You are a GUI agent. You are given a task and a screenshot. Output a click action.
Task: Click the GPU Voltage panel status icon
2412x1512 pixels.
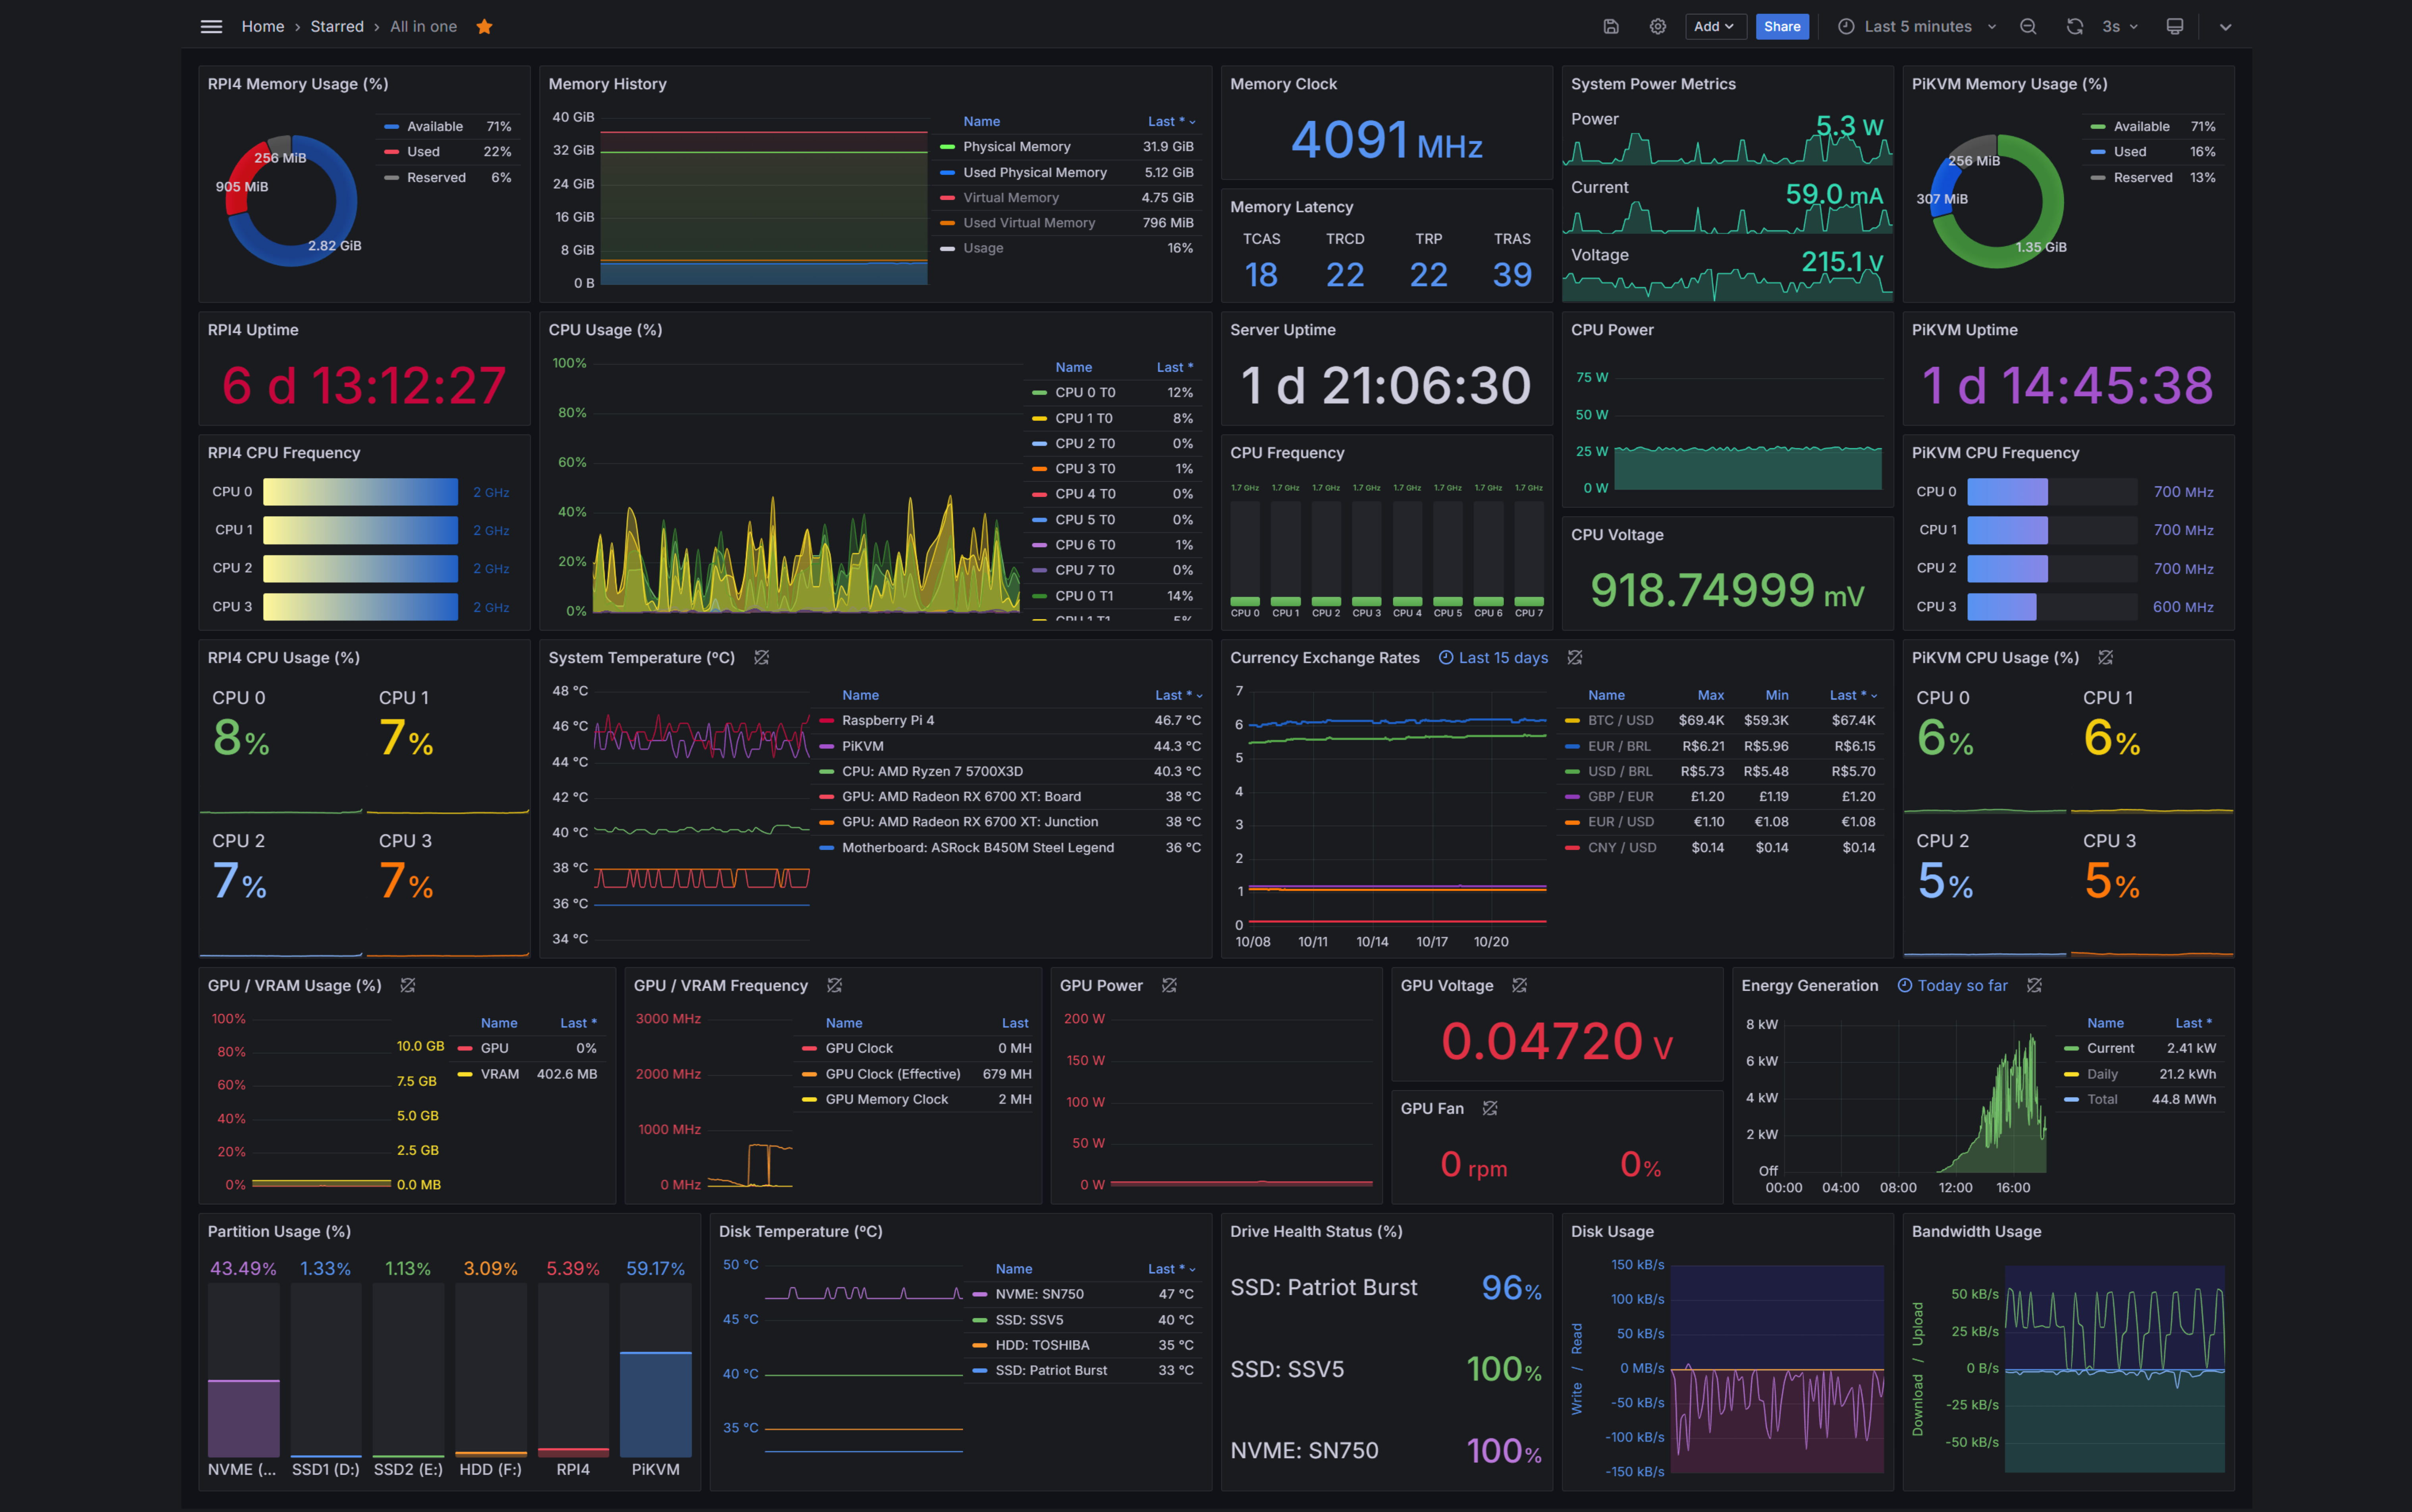[1520, 985]
